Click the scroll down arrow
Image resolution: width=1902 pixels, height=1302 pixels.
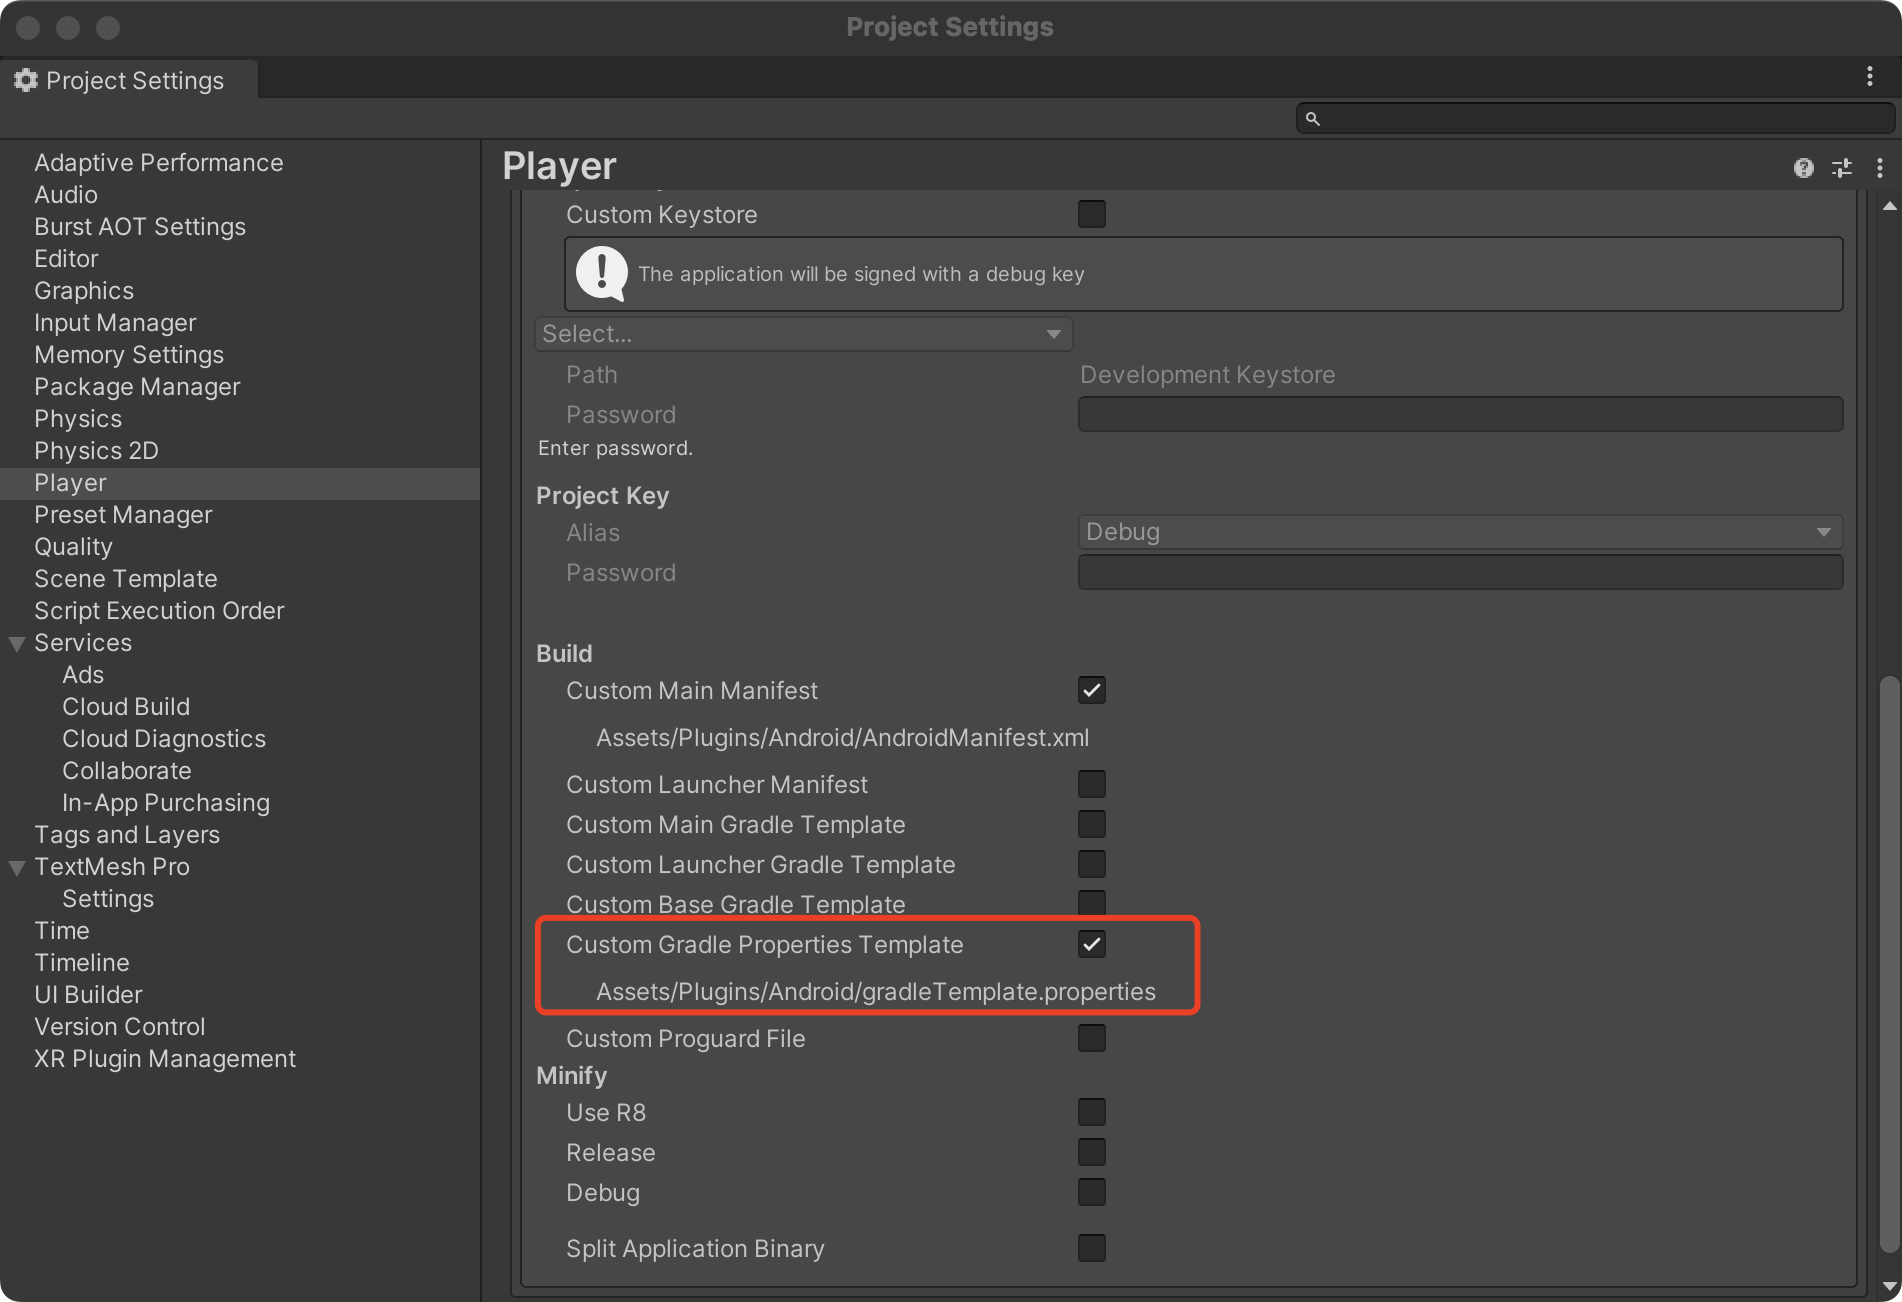coord(1889,1286)
